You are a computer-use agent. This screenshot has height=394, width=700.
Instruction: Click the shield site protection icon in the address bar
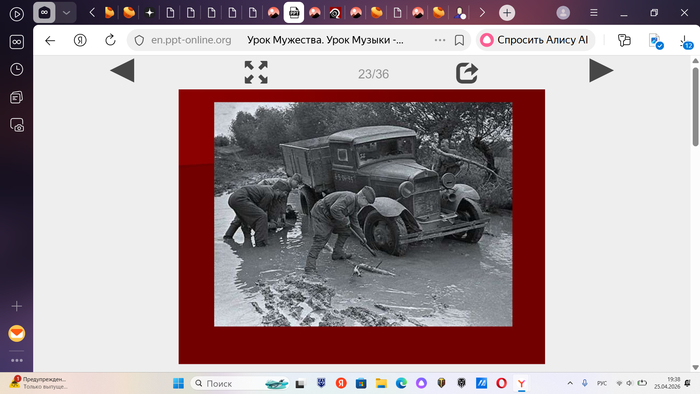point(139,40)
